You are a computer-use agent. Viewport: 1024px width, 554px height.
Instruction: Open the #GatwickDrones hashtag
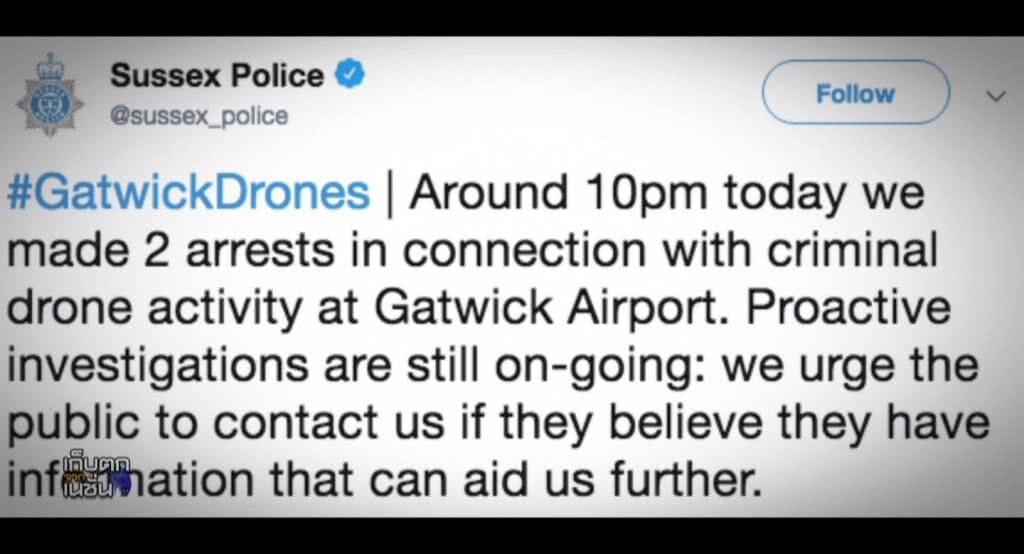tap(189, 192)
